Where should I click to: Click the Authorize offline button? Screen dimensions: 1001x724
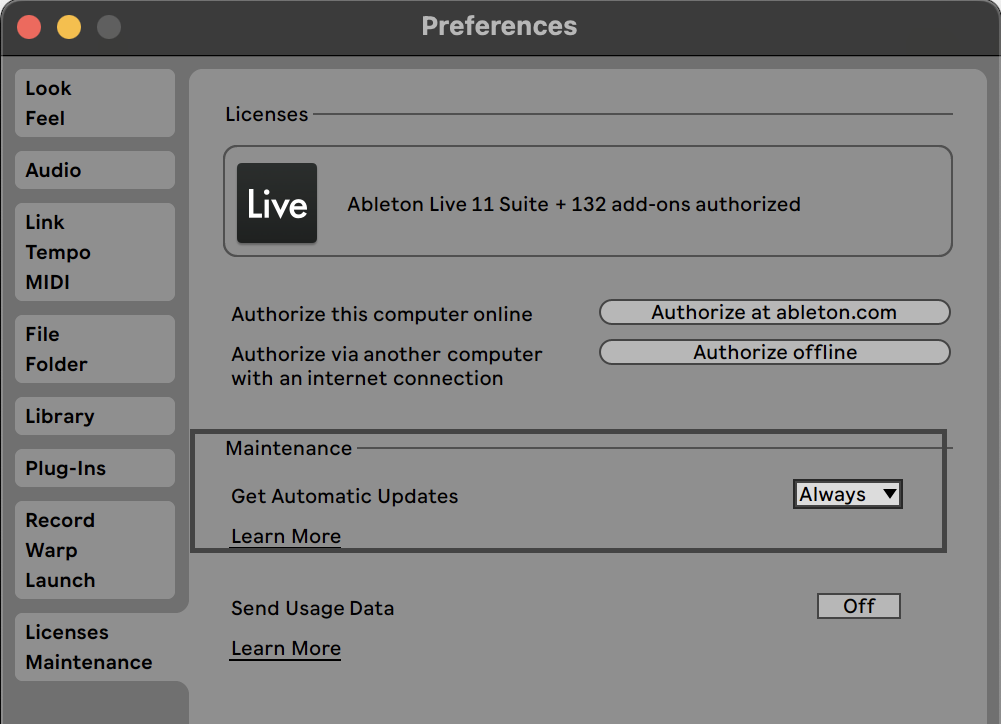[774, 352]
